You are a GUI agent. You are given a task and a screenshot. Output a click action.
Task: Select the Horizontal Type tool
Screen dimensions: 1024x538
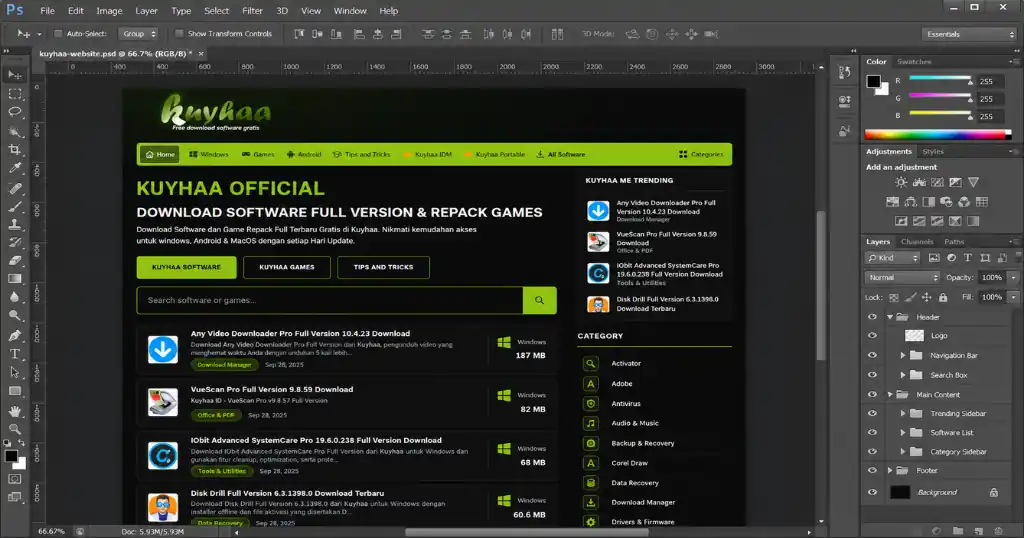(14, 354)
